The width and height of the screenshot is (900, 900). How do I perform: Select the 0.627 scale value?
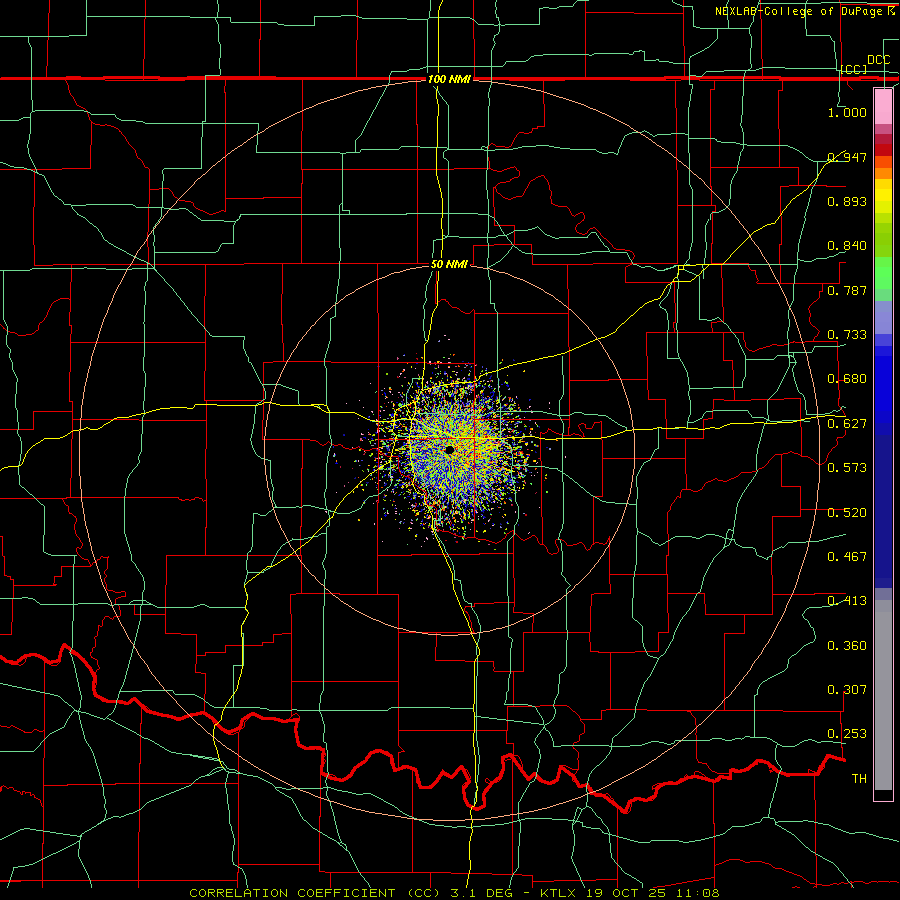[847, 423]
